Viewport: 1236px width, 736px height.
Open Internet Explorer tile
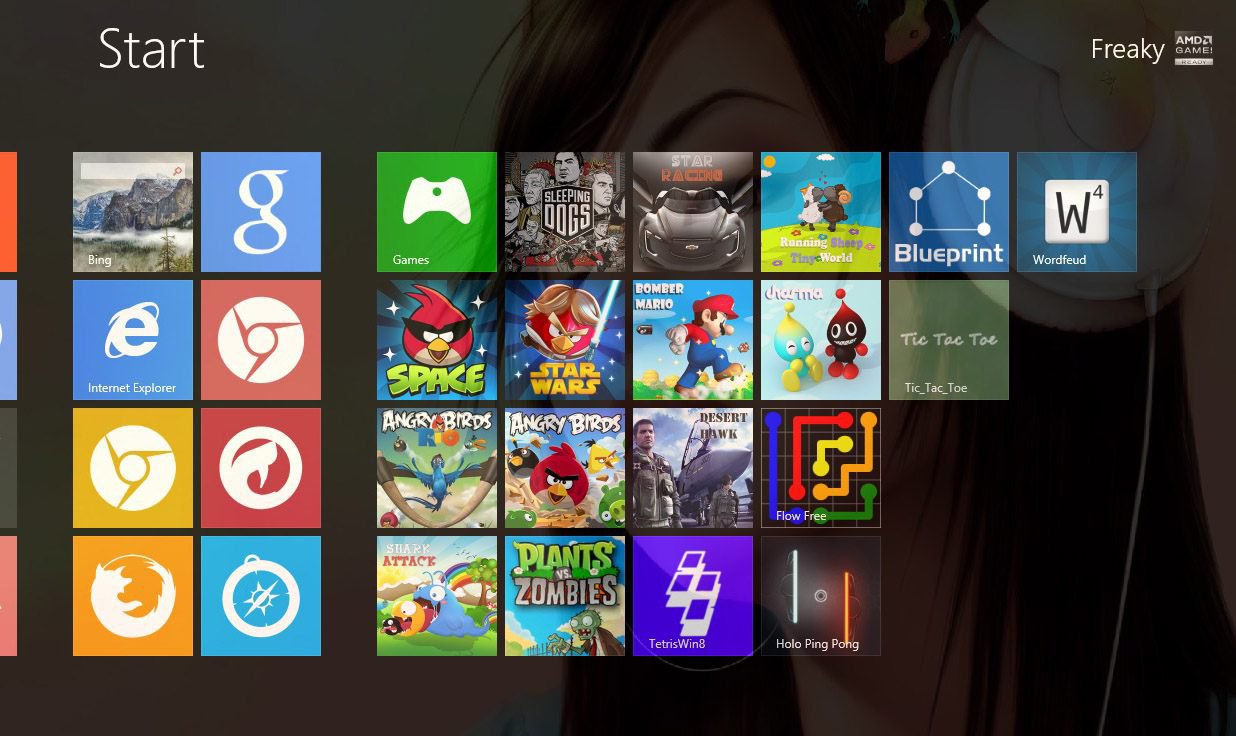click(133, 340)
